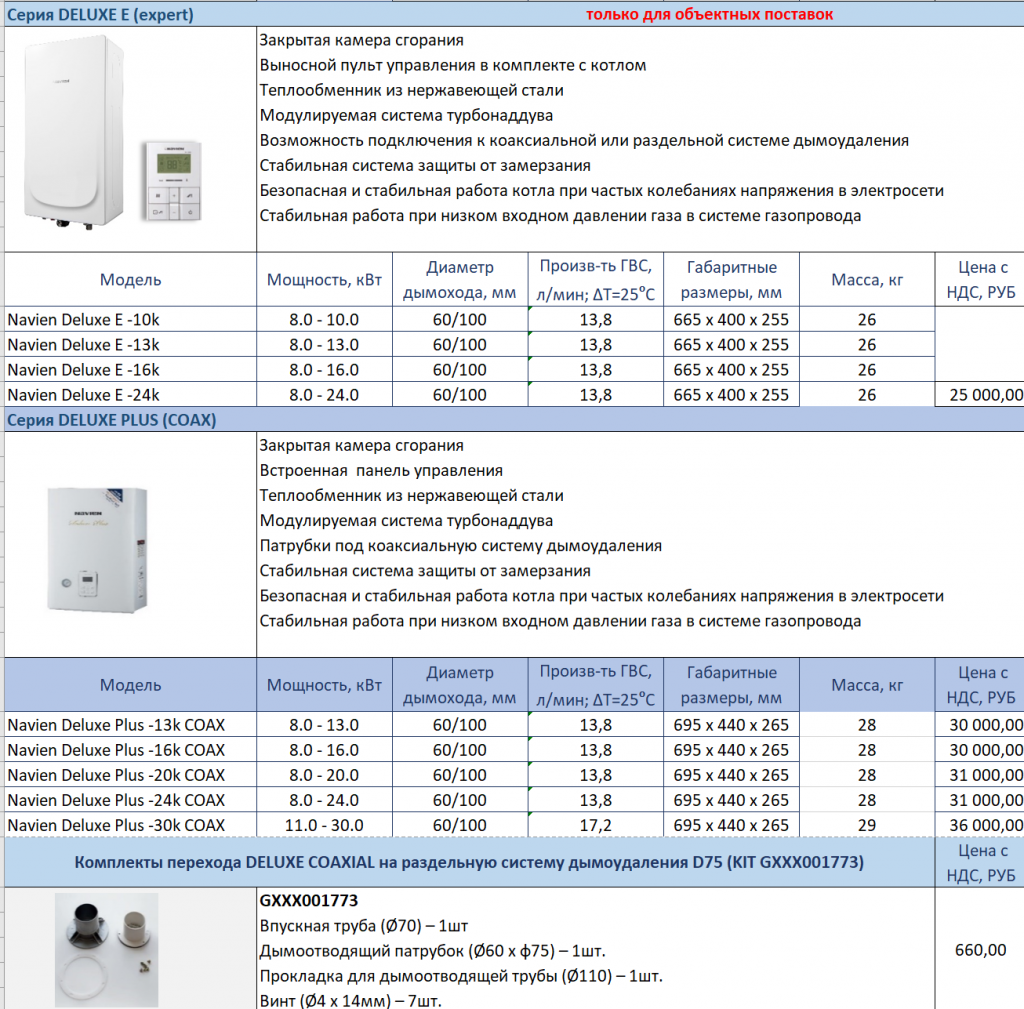Select cell 'Navien Deluxe Plus -16k COAX'

(x=131, y=750)
